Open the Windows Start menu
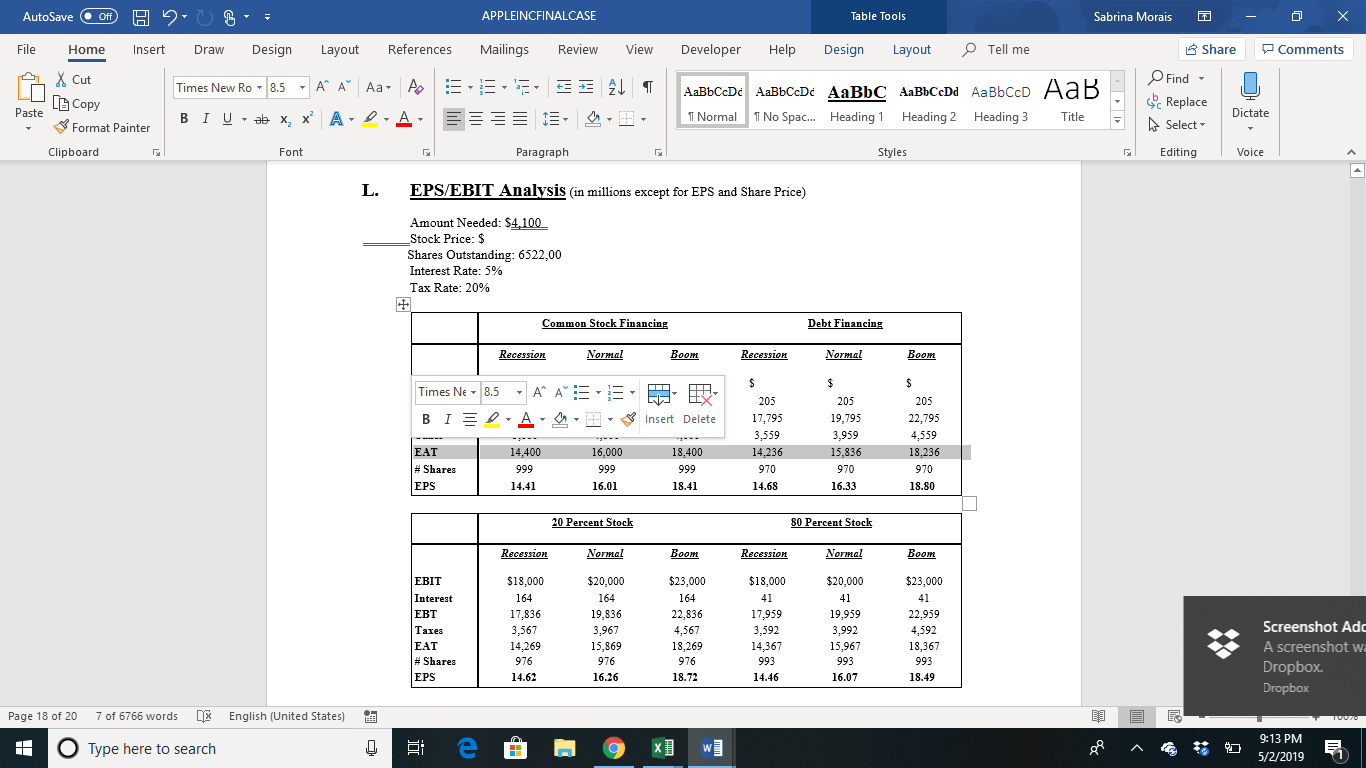 point(24,748)
